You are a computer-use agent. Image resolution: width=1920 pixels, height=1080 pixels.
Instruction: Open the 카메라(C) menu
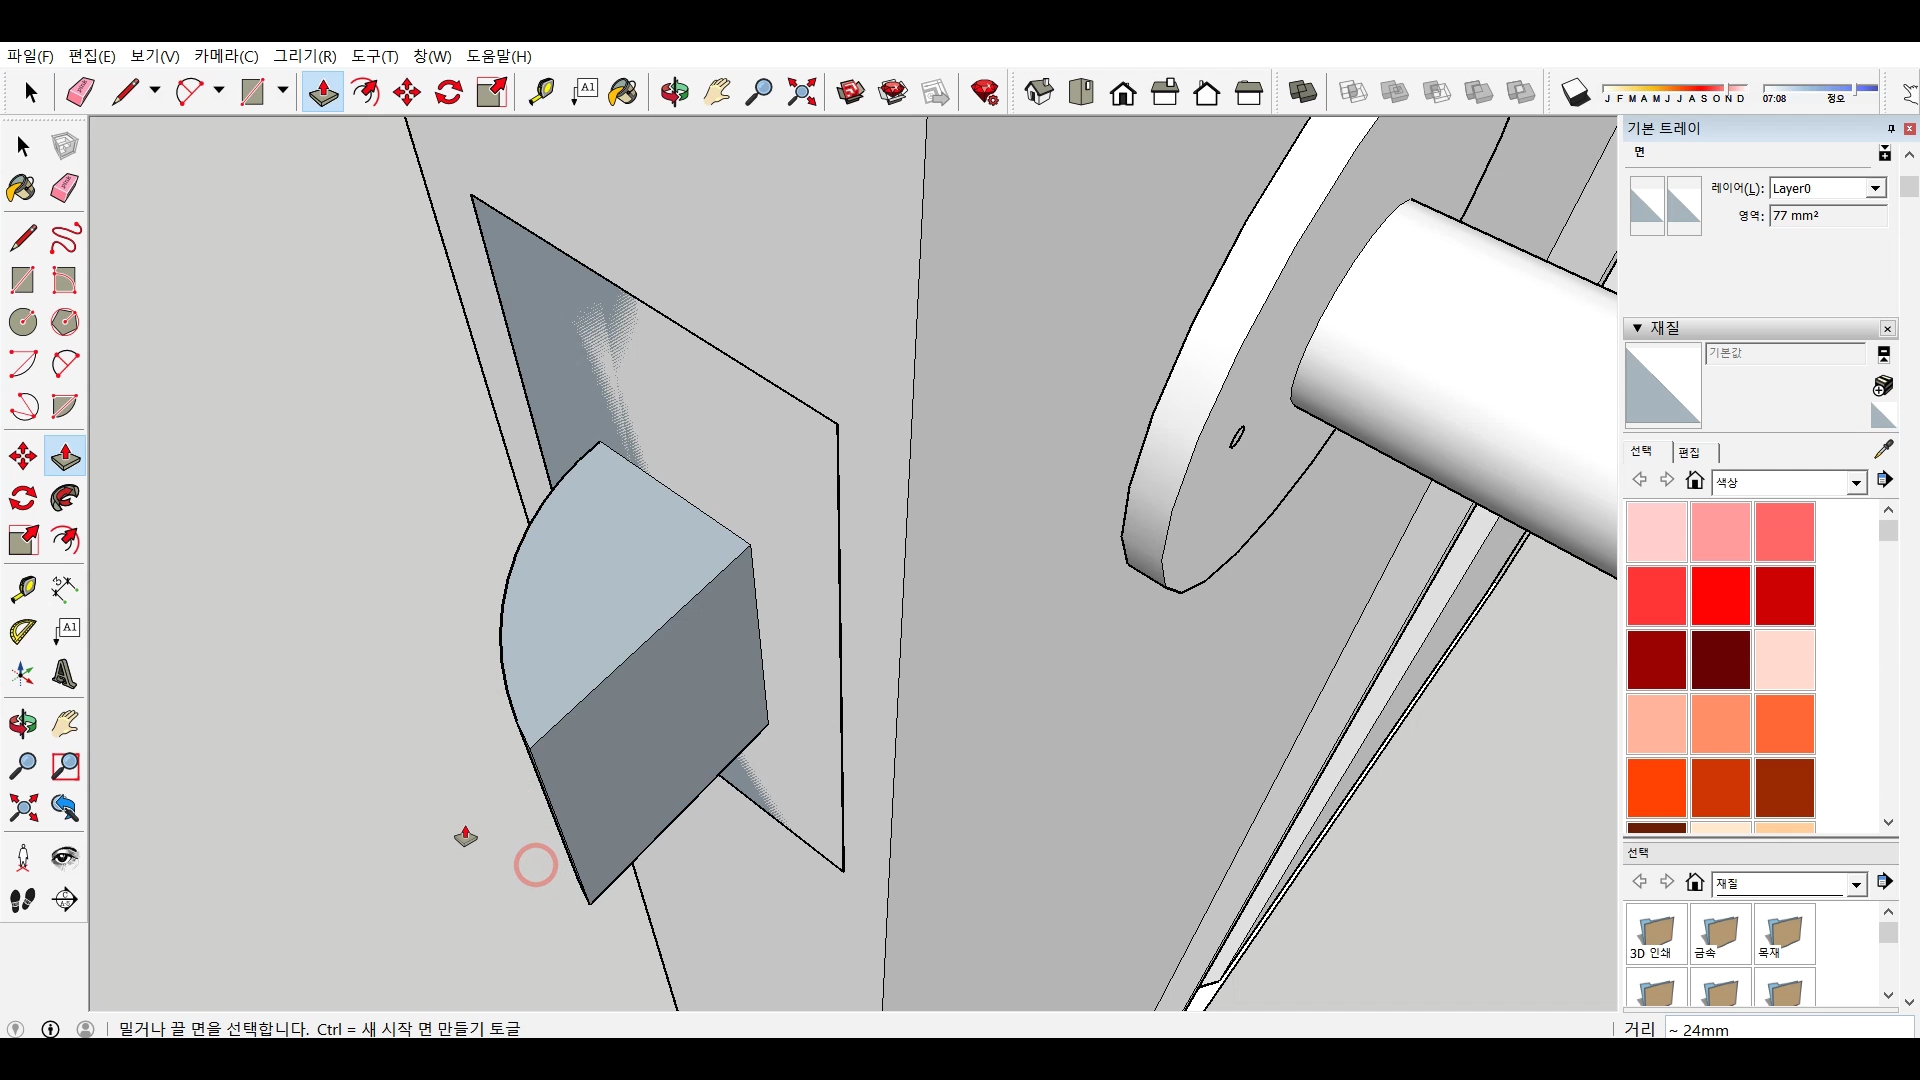226,56
